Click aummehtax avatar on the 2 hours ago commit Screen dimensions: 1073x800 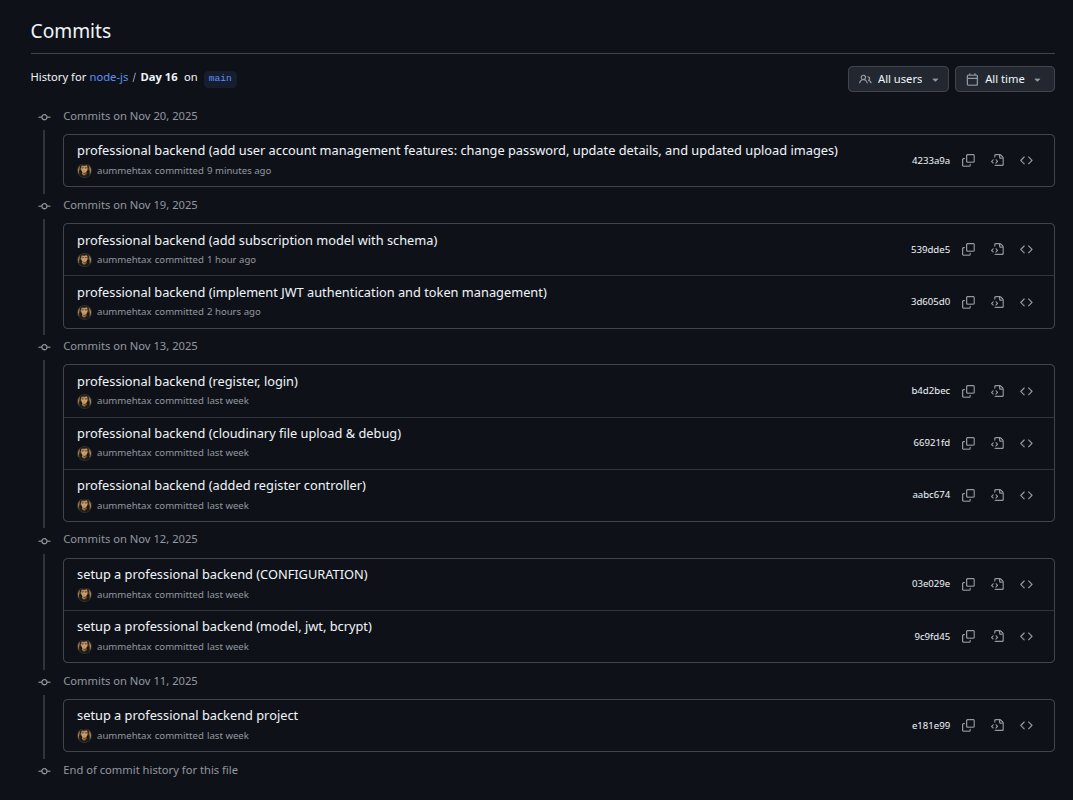[x=84, y=311]
